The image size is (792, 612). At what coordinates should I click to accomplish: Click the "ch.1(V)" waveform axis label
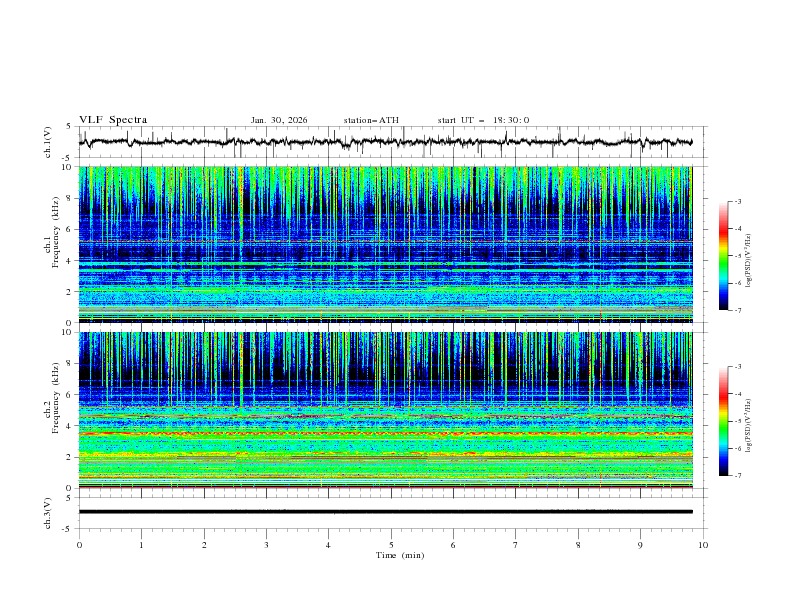(48, 142)
